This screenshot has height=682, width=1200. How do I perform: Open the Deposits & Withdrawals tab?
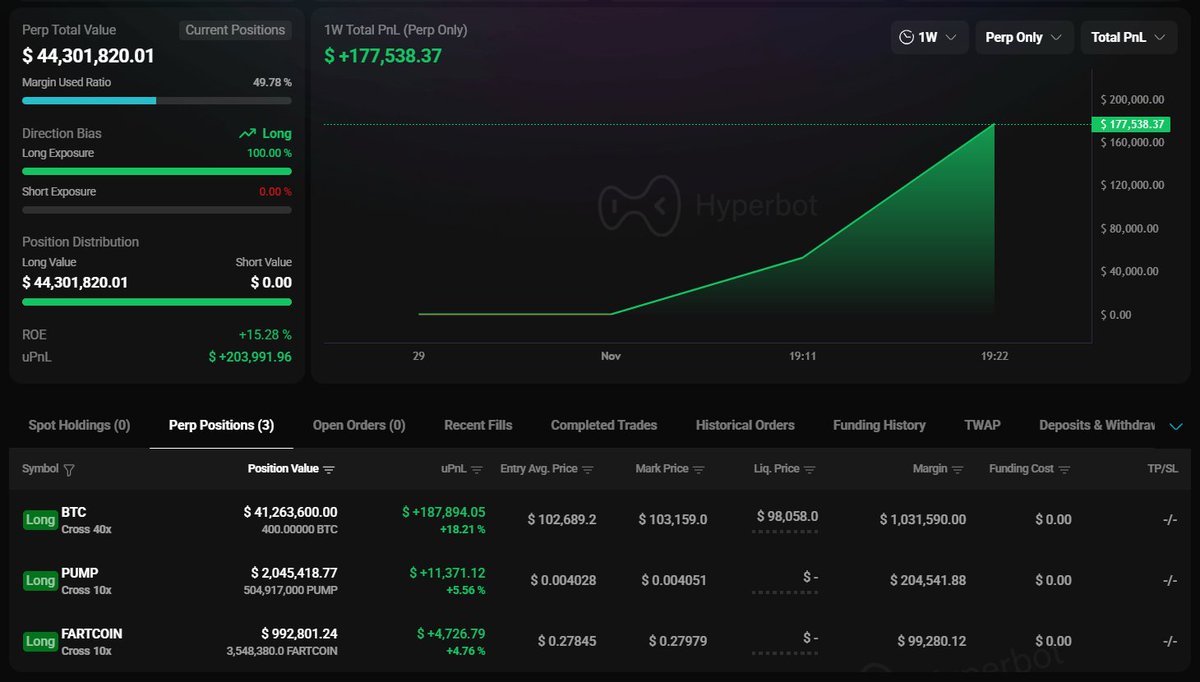(x=1097, y=425)
